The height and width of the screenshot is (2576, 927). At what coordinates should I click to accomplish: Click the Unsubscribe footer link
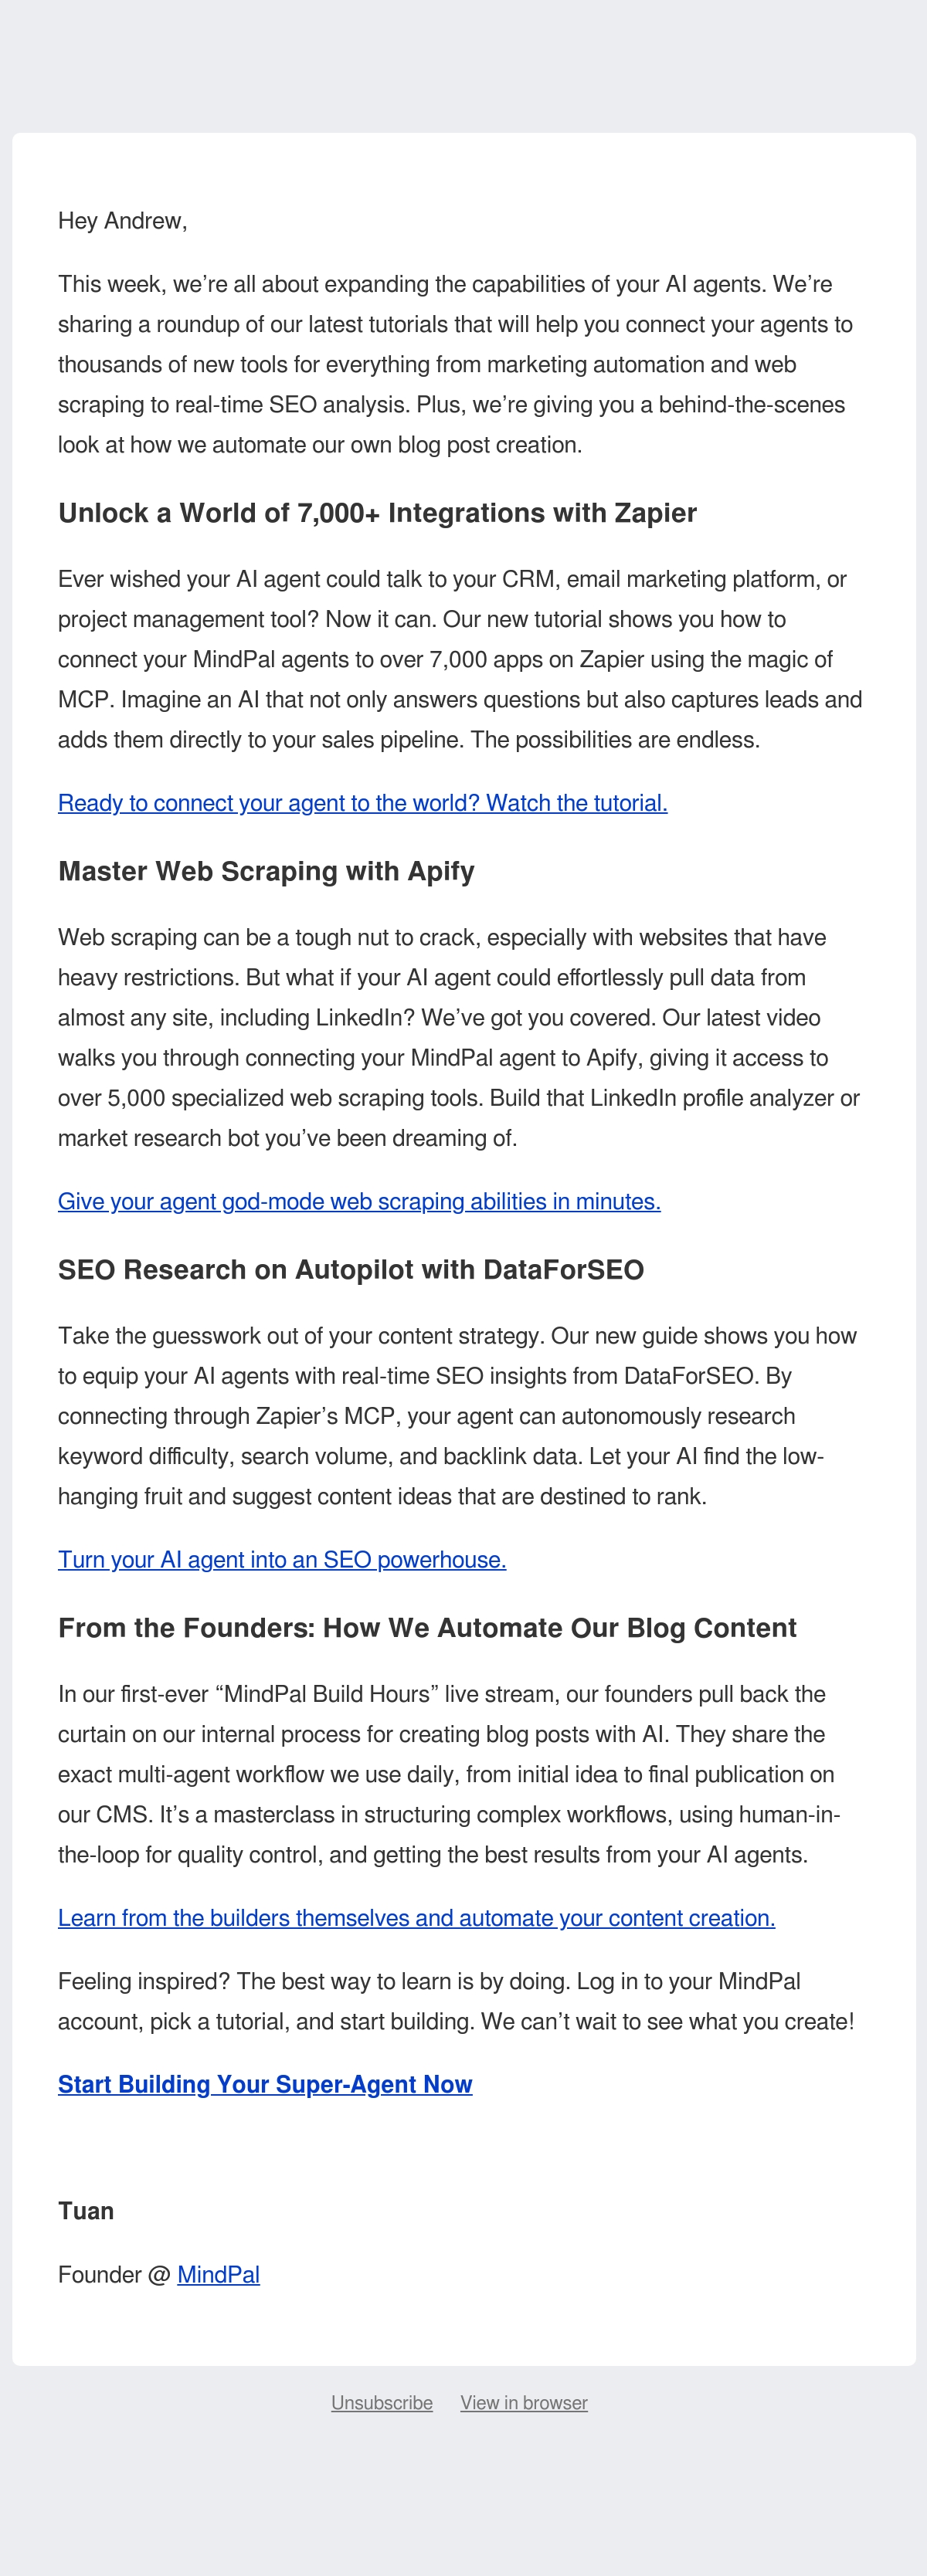382,2402
